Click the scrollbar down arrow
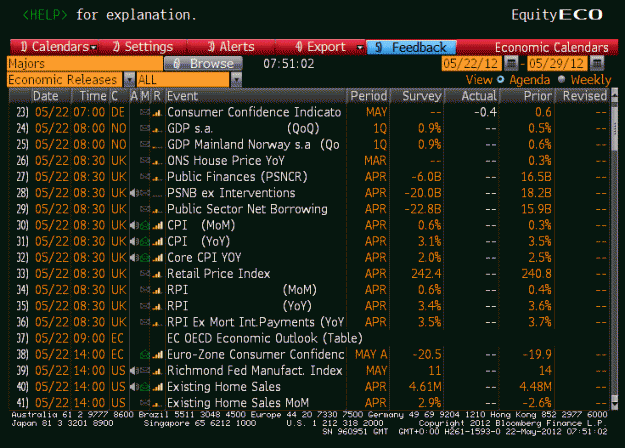This screenshot has height=448, width=625. pos(614,405)
